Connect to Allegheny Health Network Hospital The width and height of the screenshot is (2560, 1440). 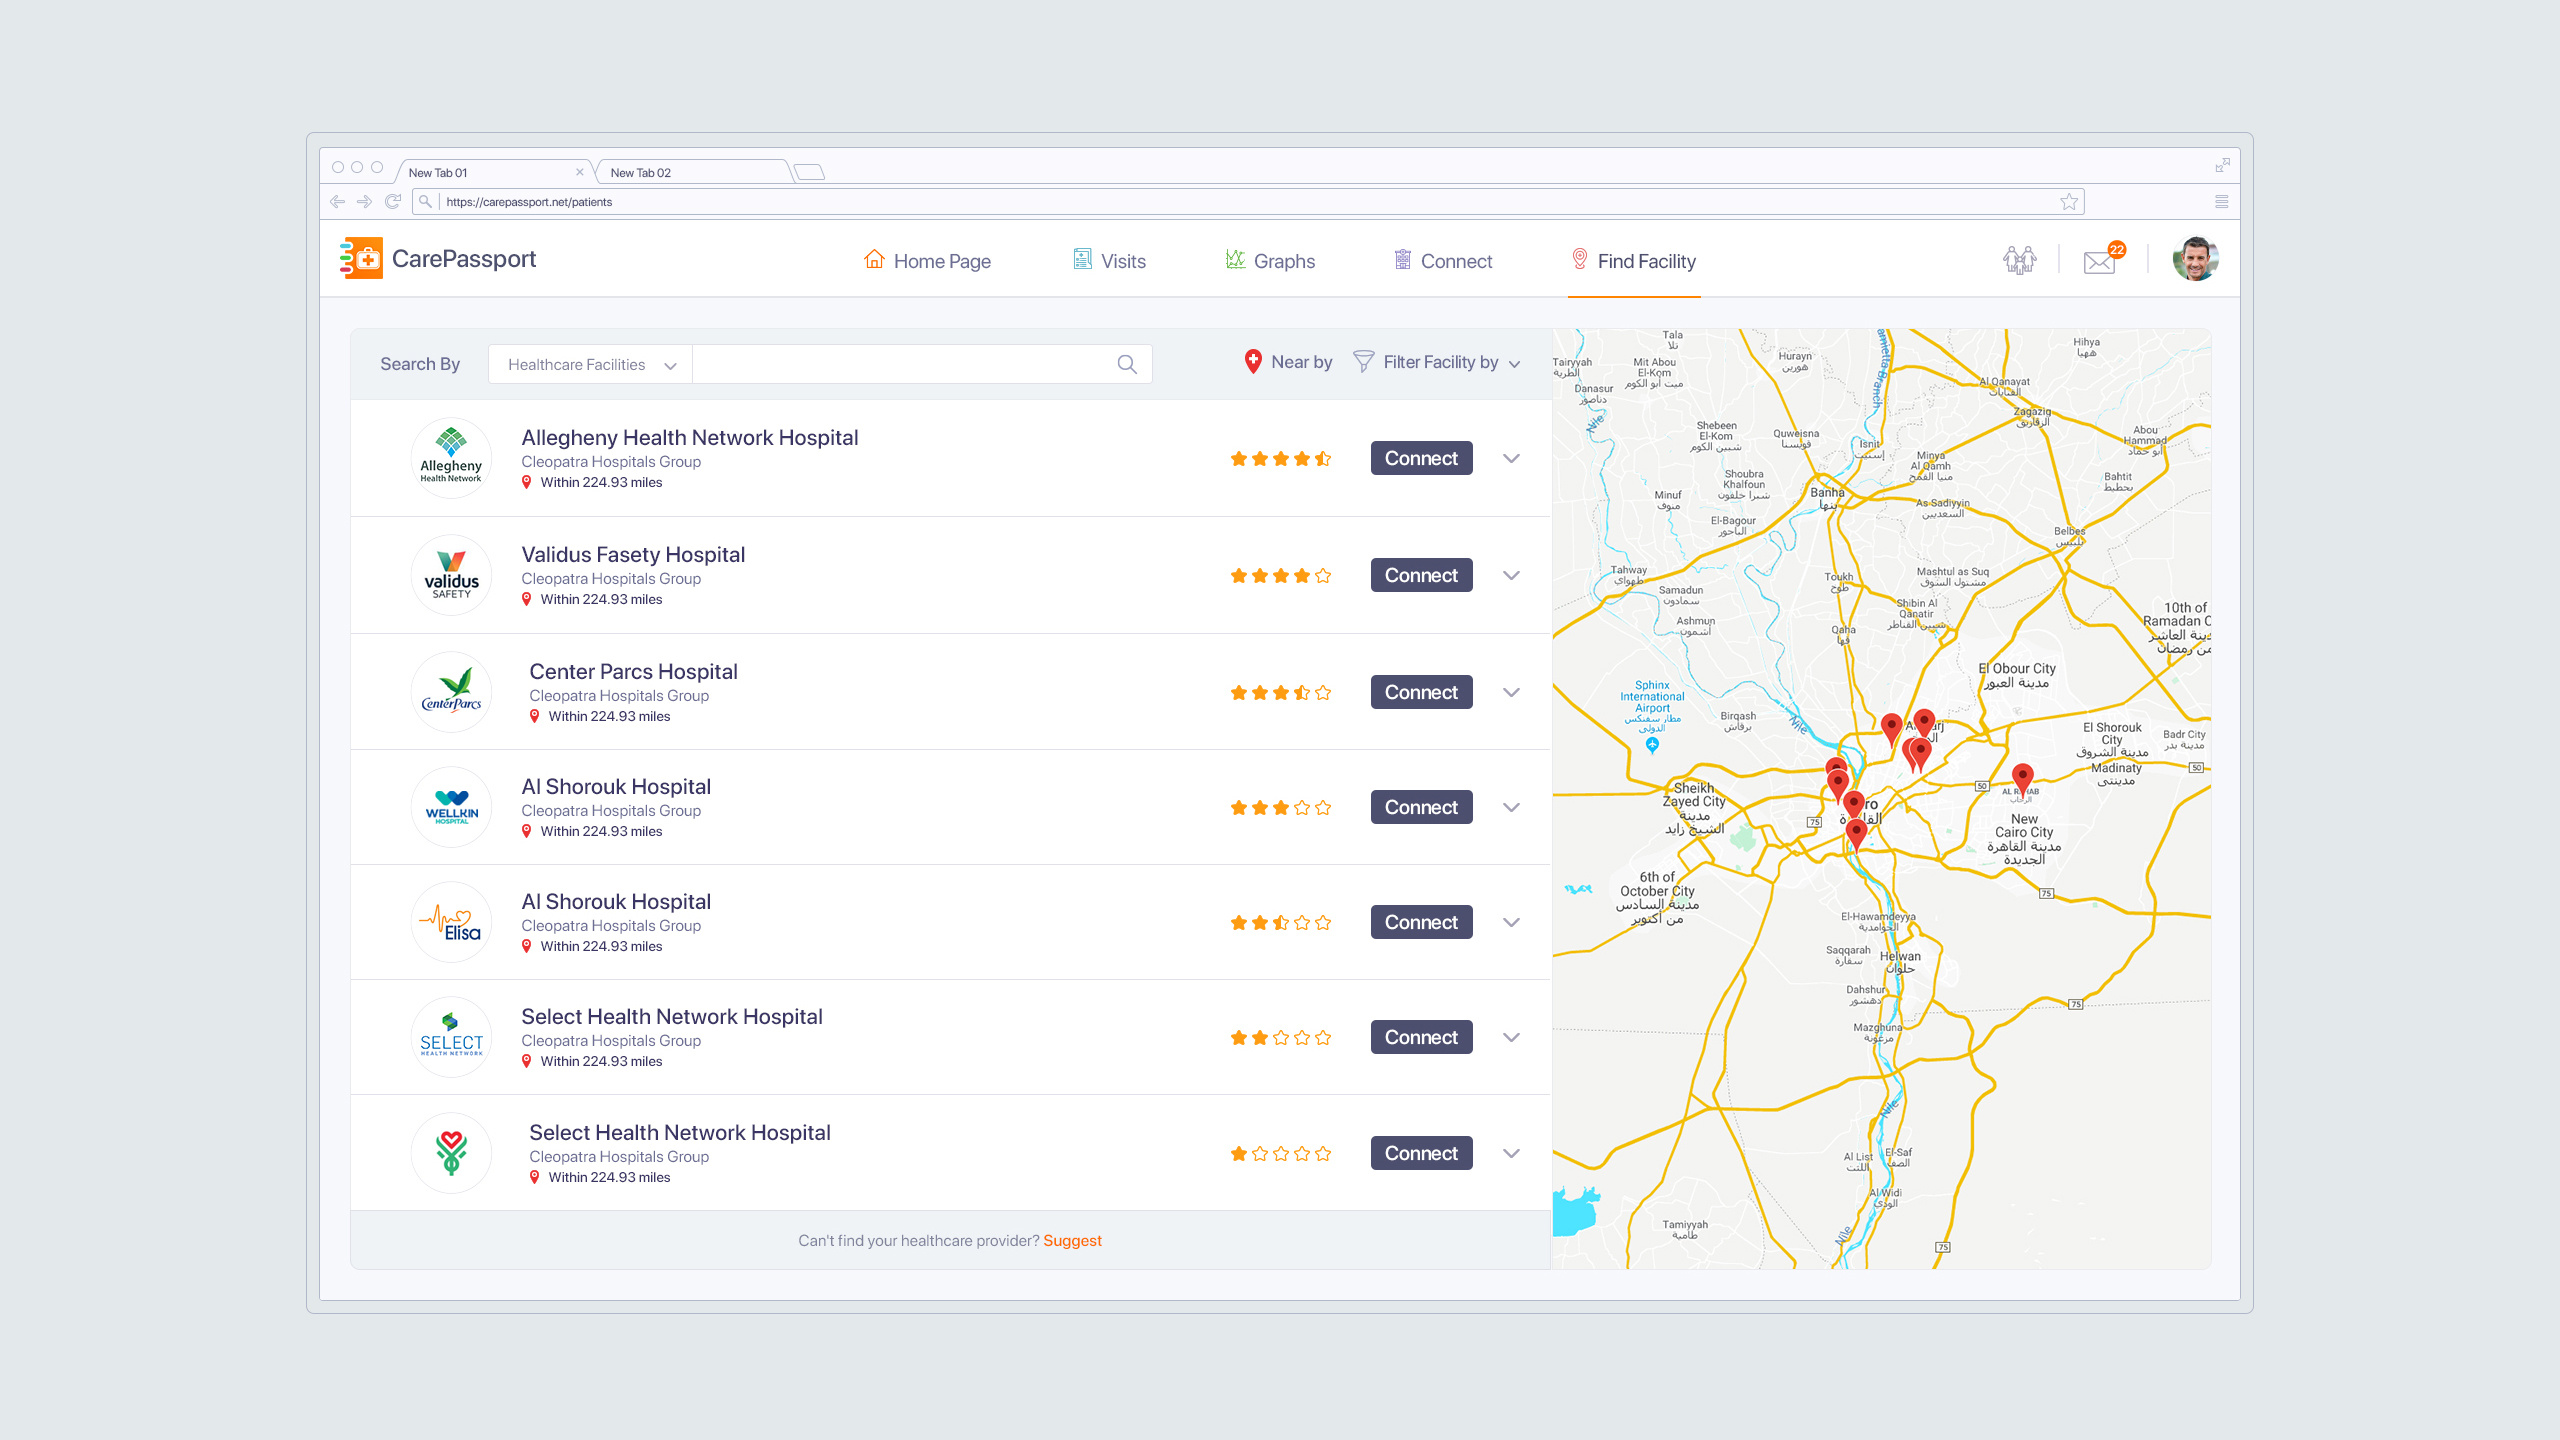[x=1421, y=458]
